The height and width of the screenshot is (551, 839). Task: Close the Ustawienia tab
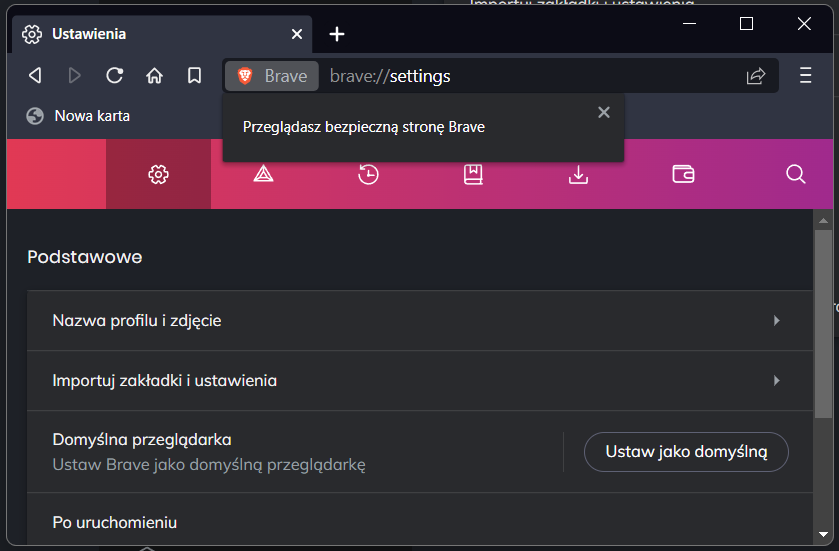pos(297,34)
